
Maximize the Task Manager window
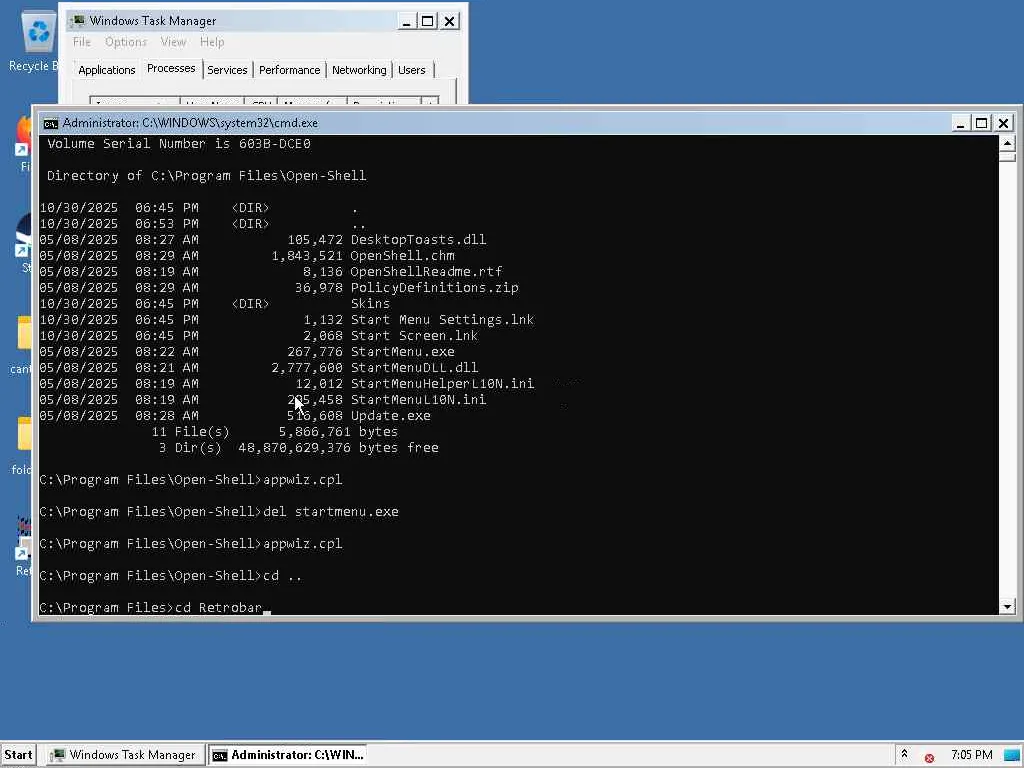pos(428,22)
